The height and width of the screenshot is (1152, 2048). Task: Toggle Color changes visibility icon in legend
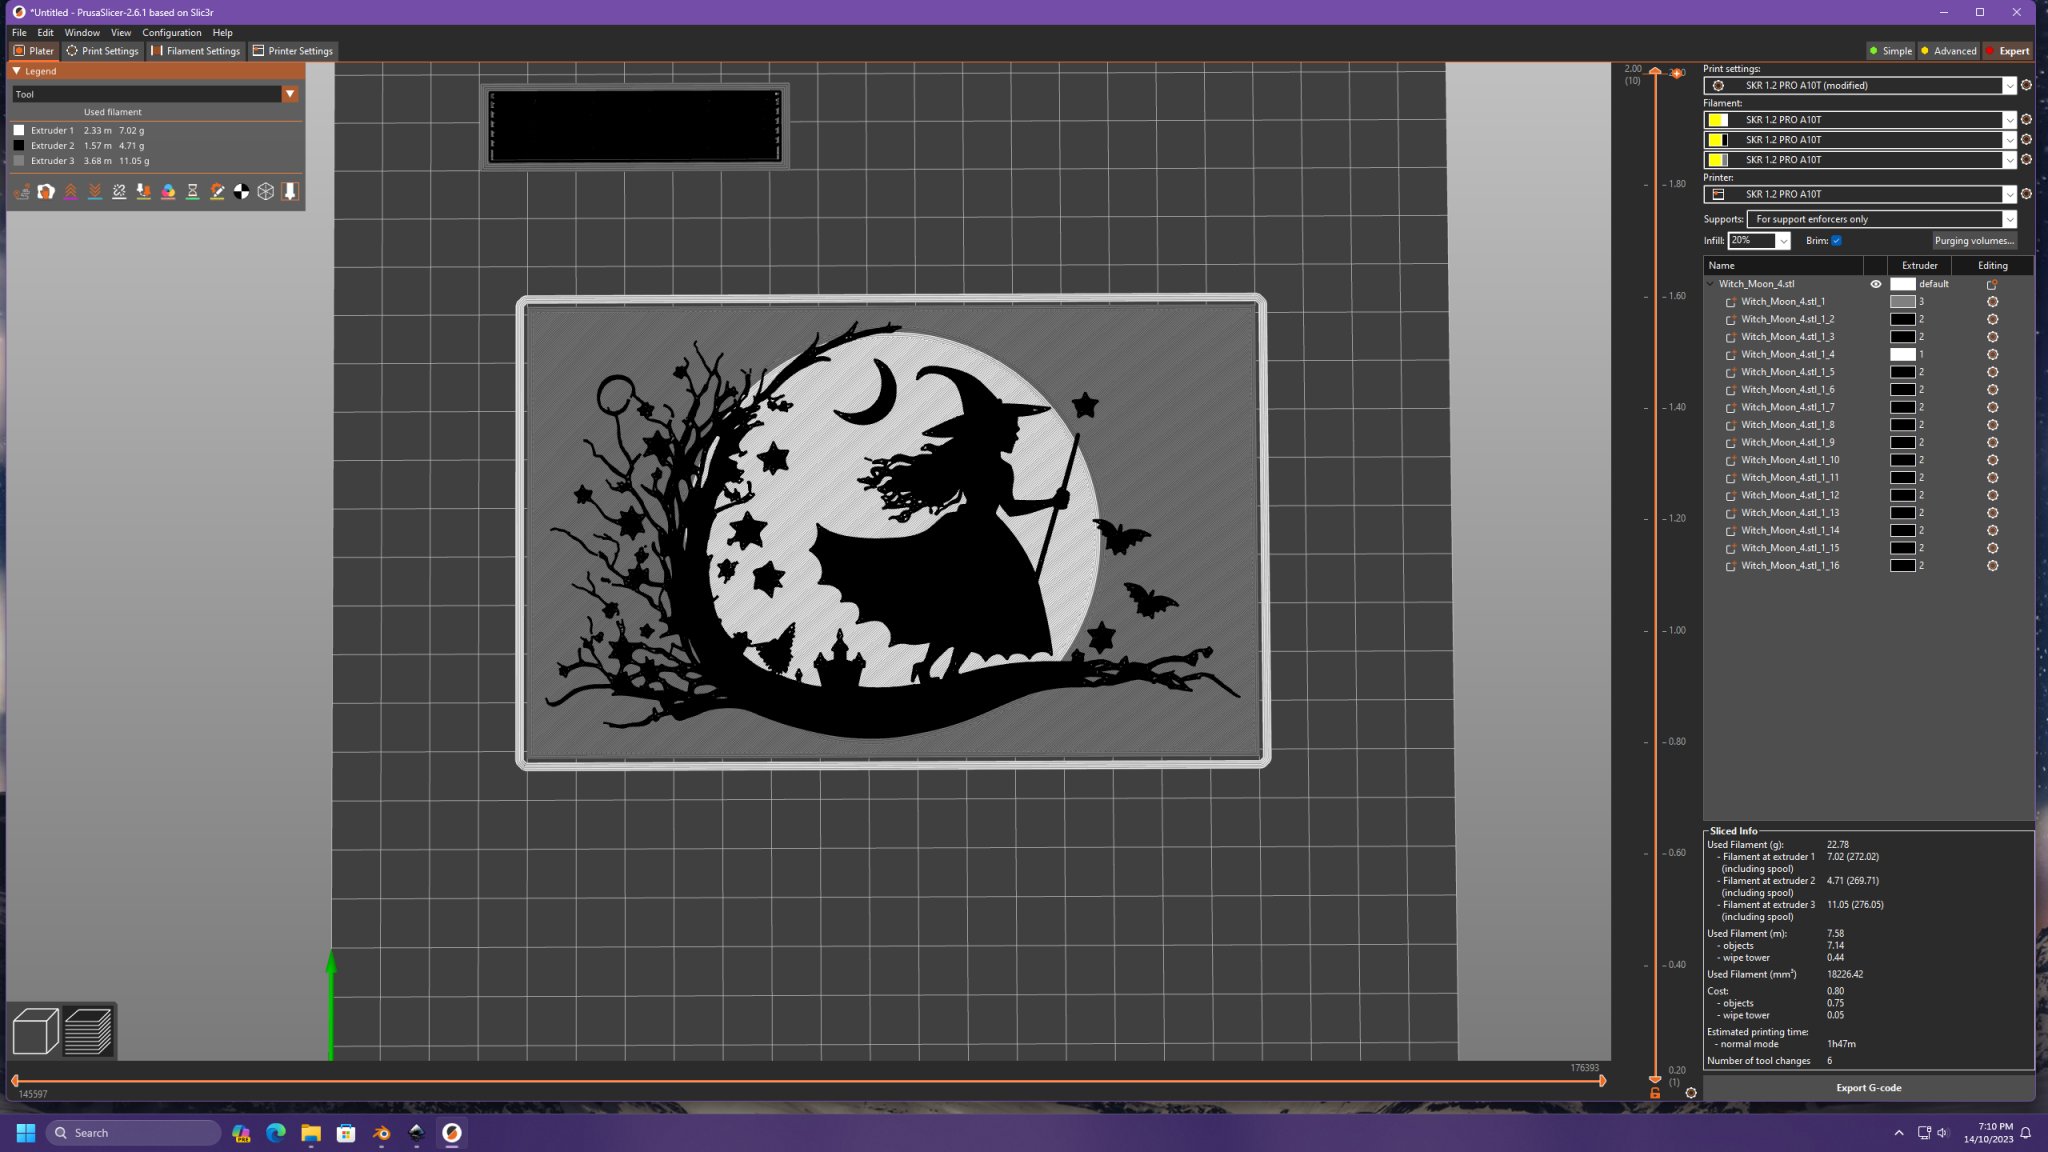(x=168, y=192)
